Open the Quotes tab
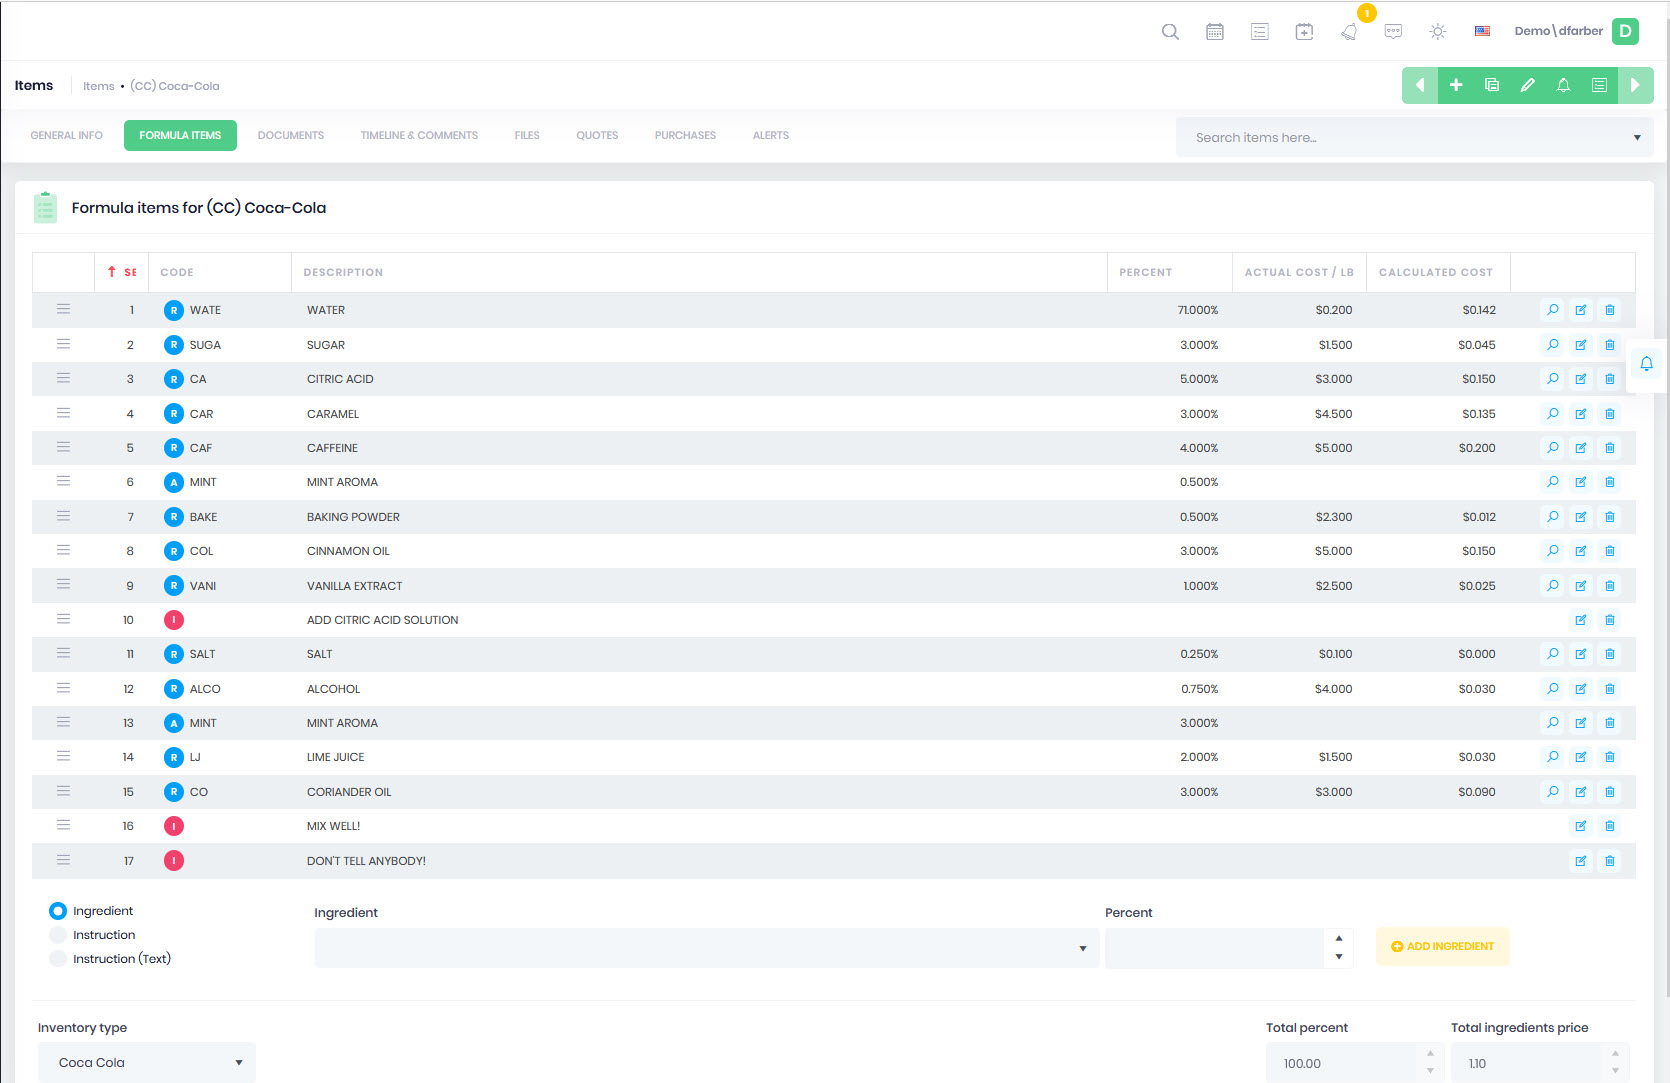This screenshot has height=1083, width=1670. point(597,136)
